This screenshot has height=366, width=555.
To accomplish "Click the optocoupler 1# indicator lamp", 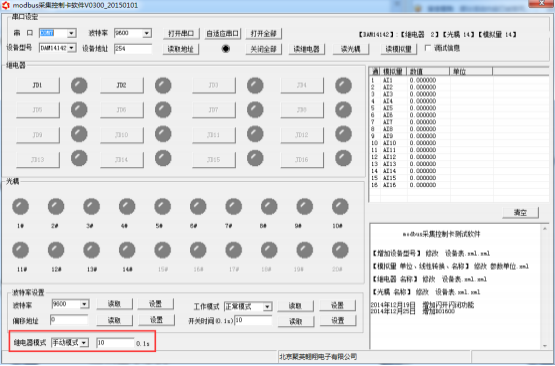I will [21, 206].
